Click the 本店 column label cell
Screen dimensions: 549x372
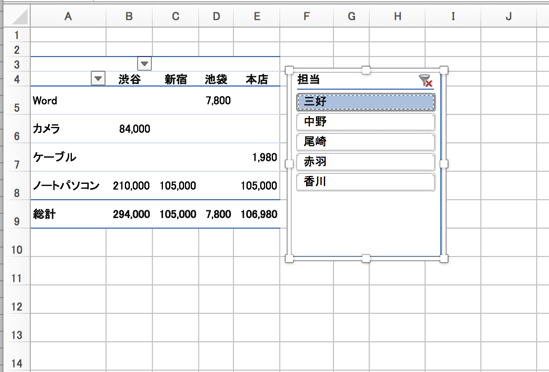[257, 79]
